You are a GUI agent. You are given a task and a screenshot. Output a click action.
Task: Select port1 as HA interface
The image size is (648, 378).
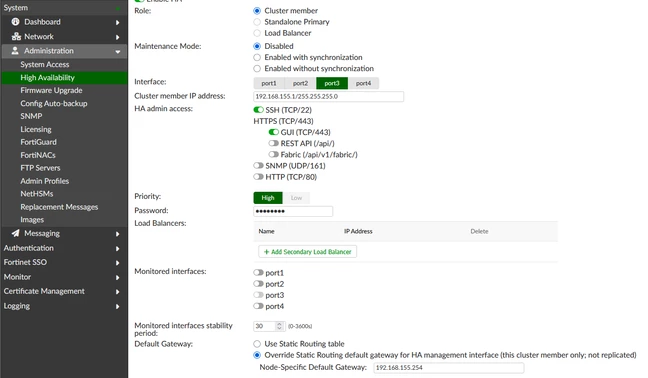pos(269,83)
